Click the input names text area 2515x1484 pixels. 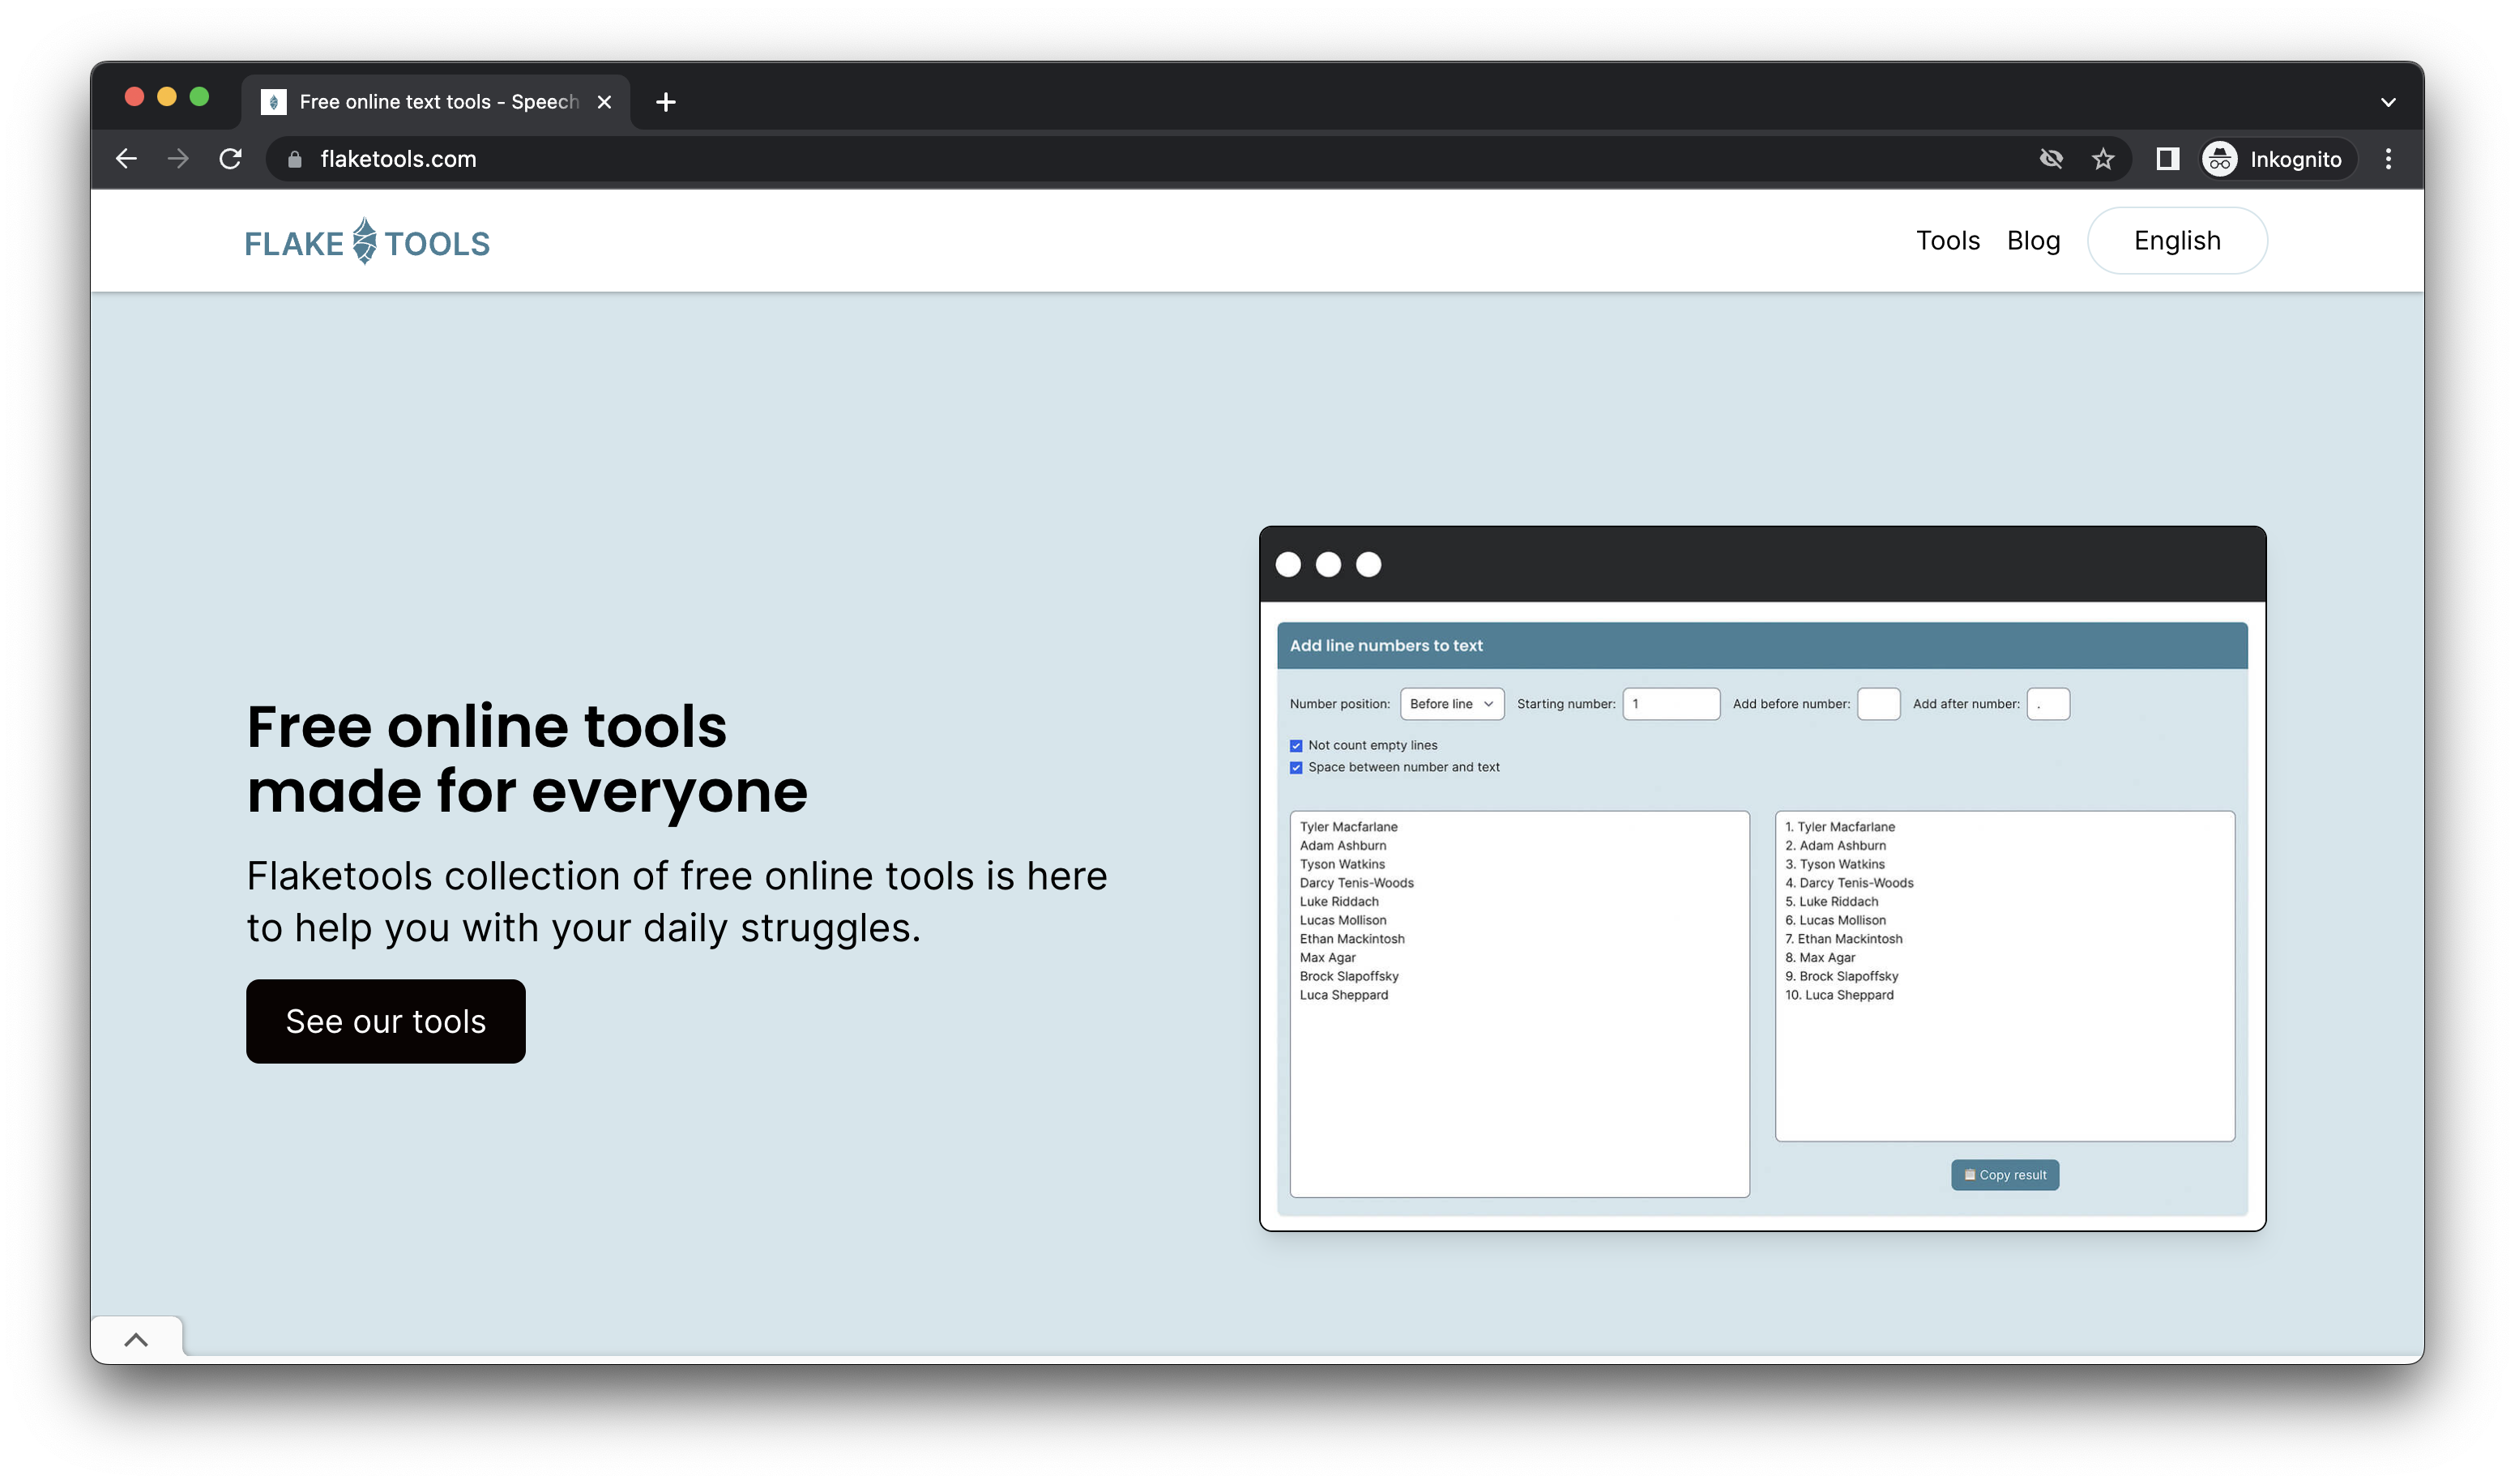pos(1519,1004)
